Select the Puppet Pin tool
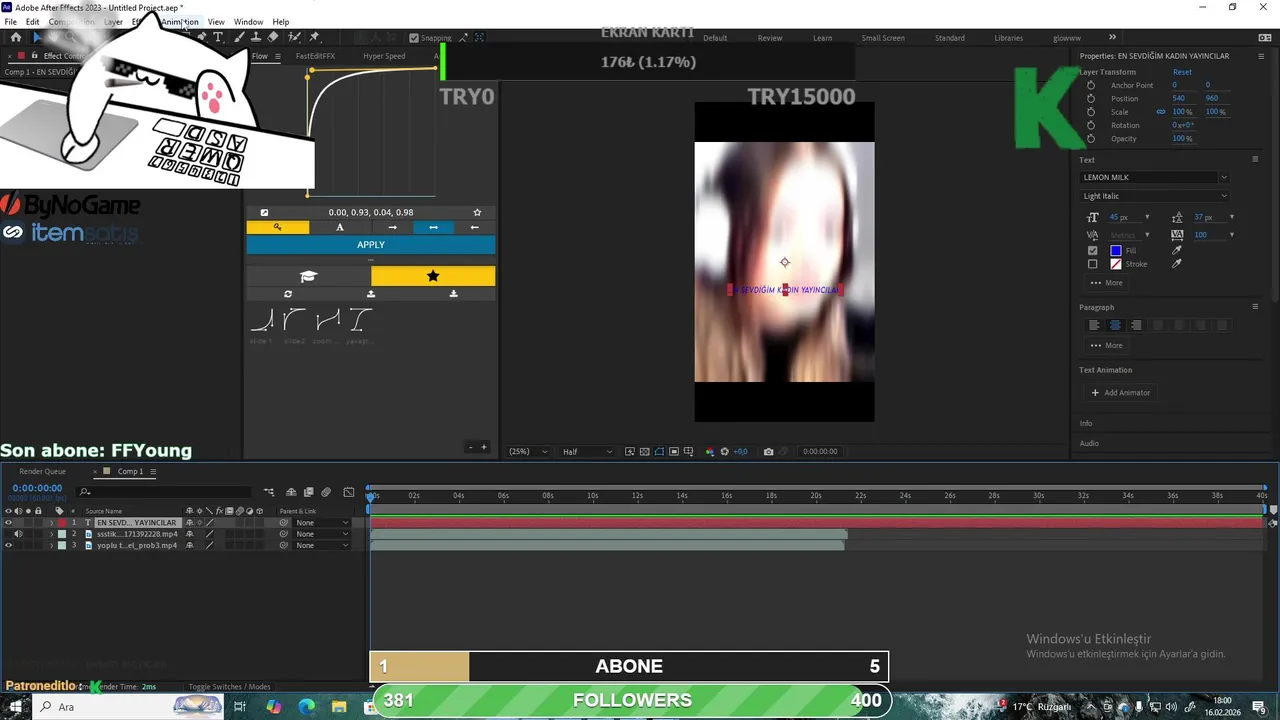Image resolution: width=1280 pixels, height=720 pixels. [314, 37]
